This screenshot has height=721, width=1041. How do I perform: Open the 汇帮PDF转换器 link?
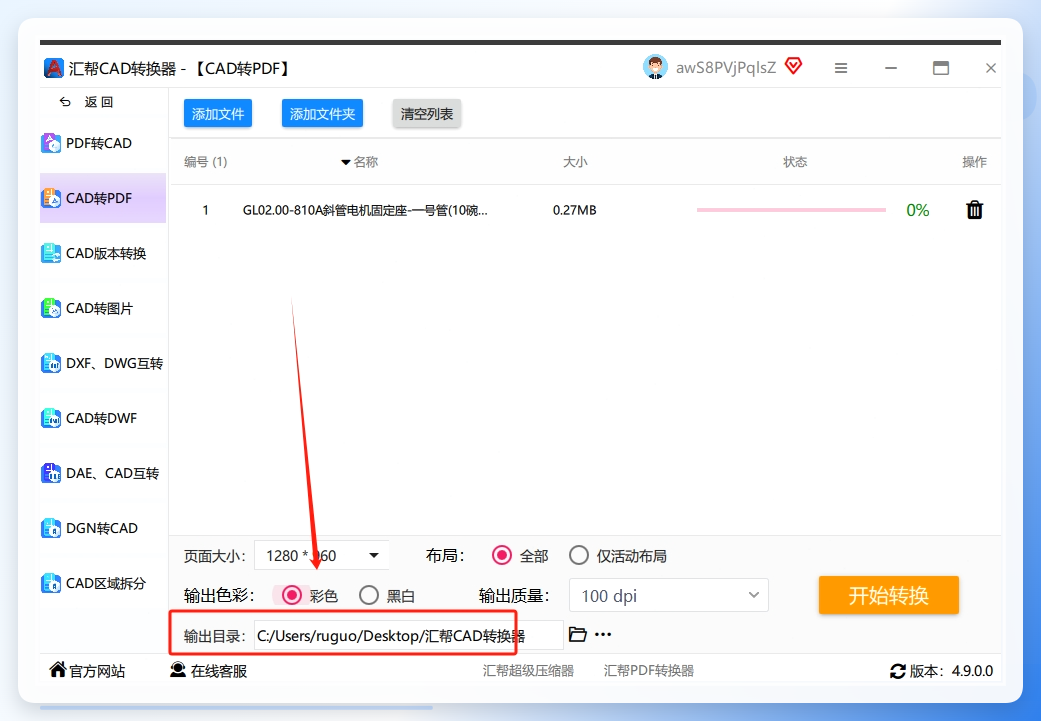click(649, 671)
